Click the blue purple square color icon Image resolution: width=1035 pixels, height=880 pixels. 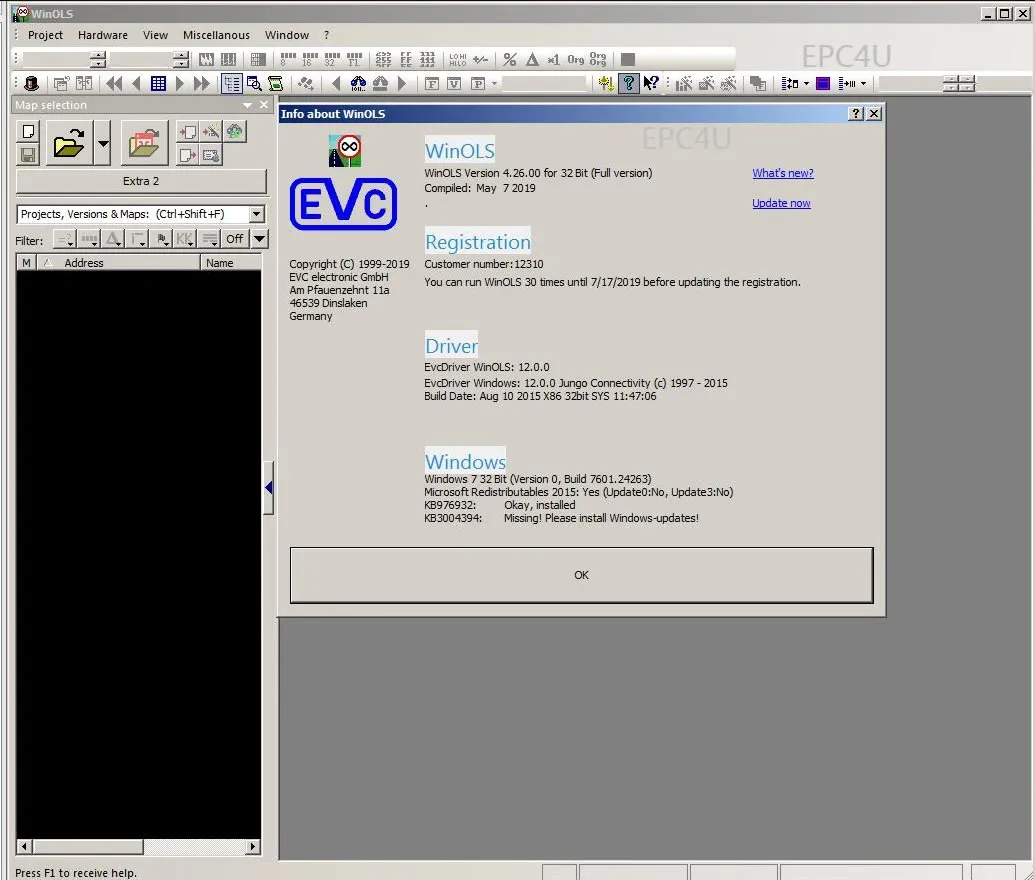click(x=822, y=84)
